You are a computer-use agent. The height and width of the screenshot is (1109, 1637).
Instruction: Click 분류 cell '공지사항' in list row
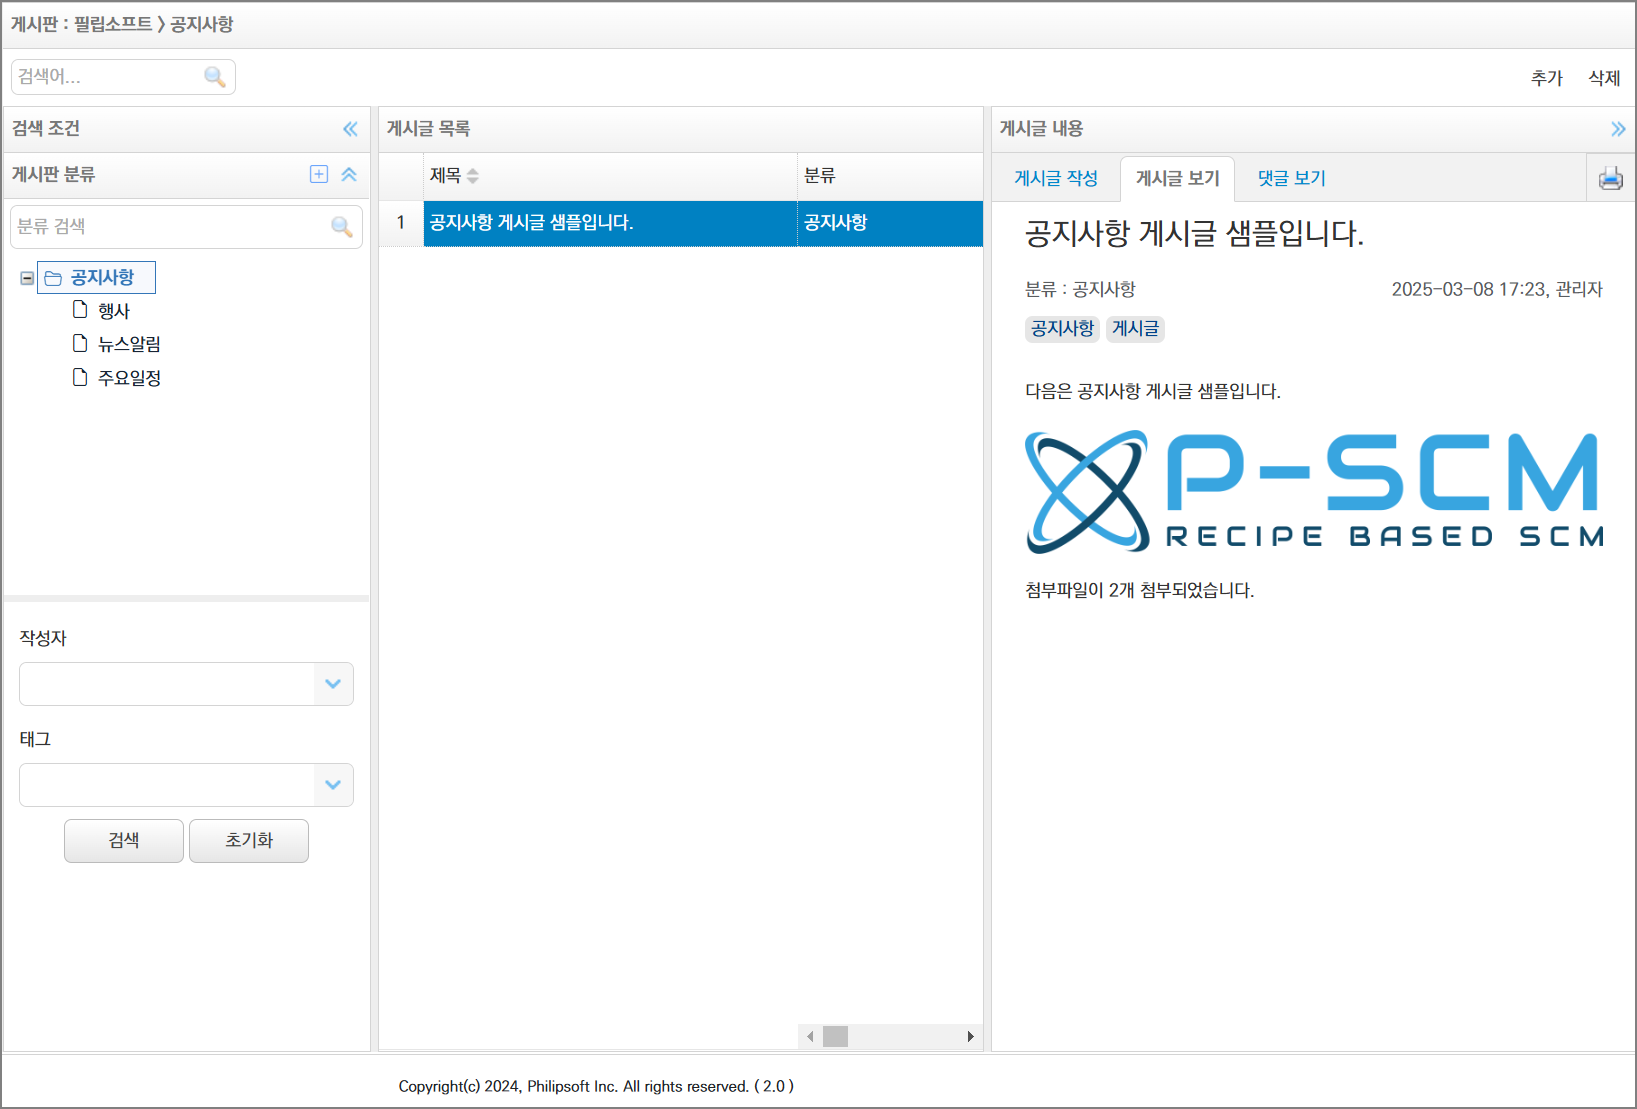[890, 223]
